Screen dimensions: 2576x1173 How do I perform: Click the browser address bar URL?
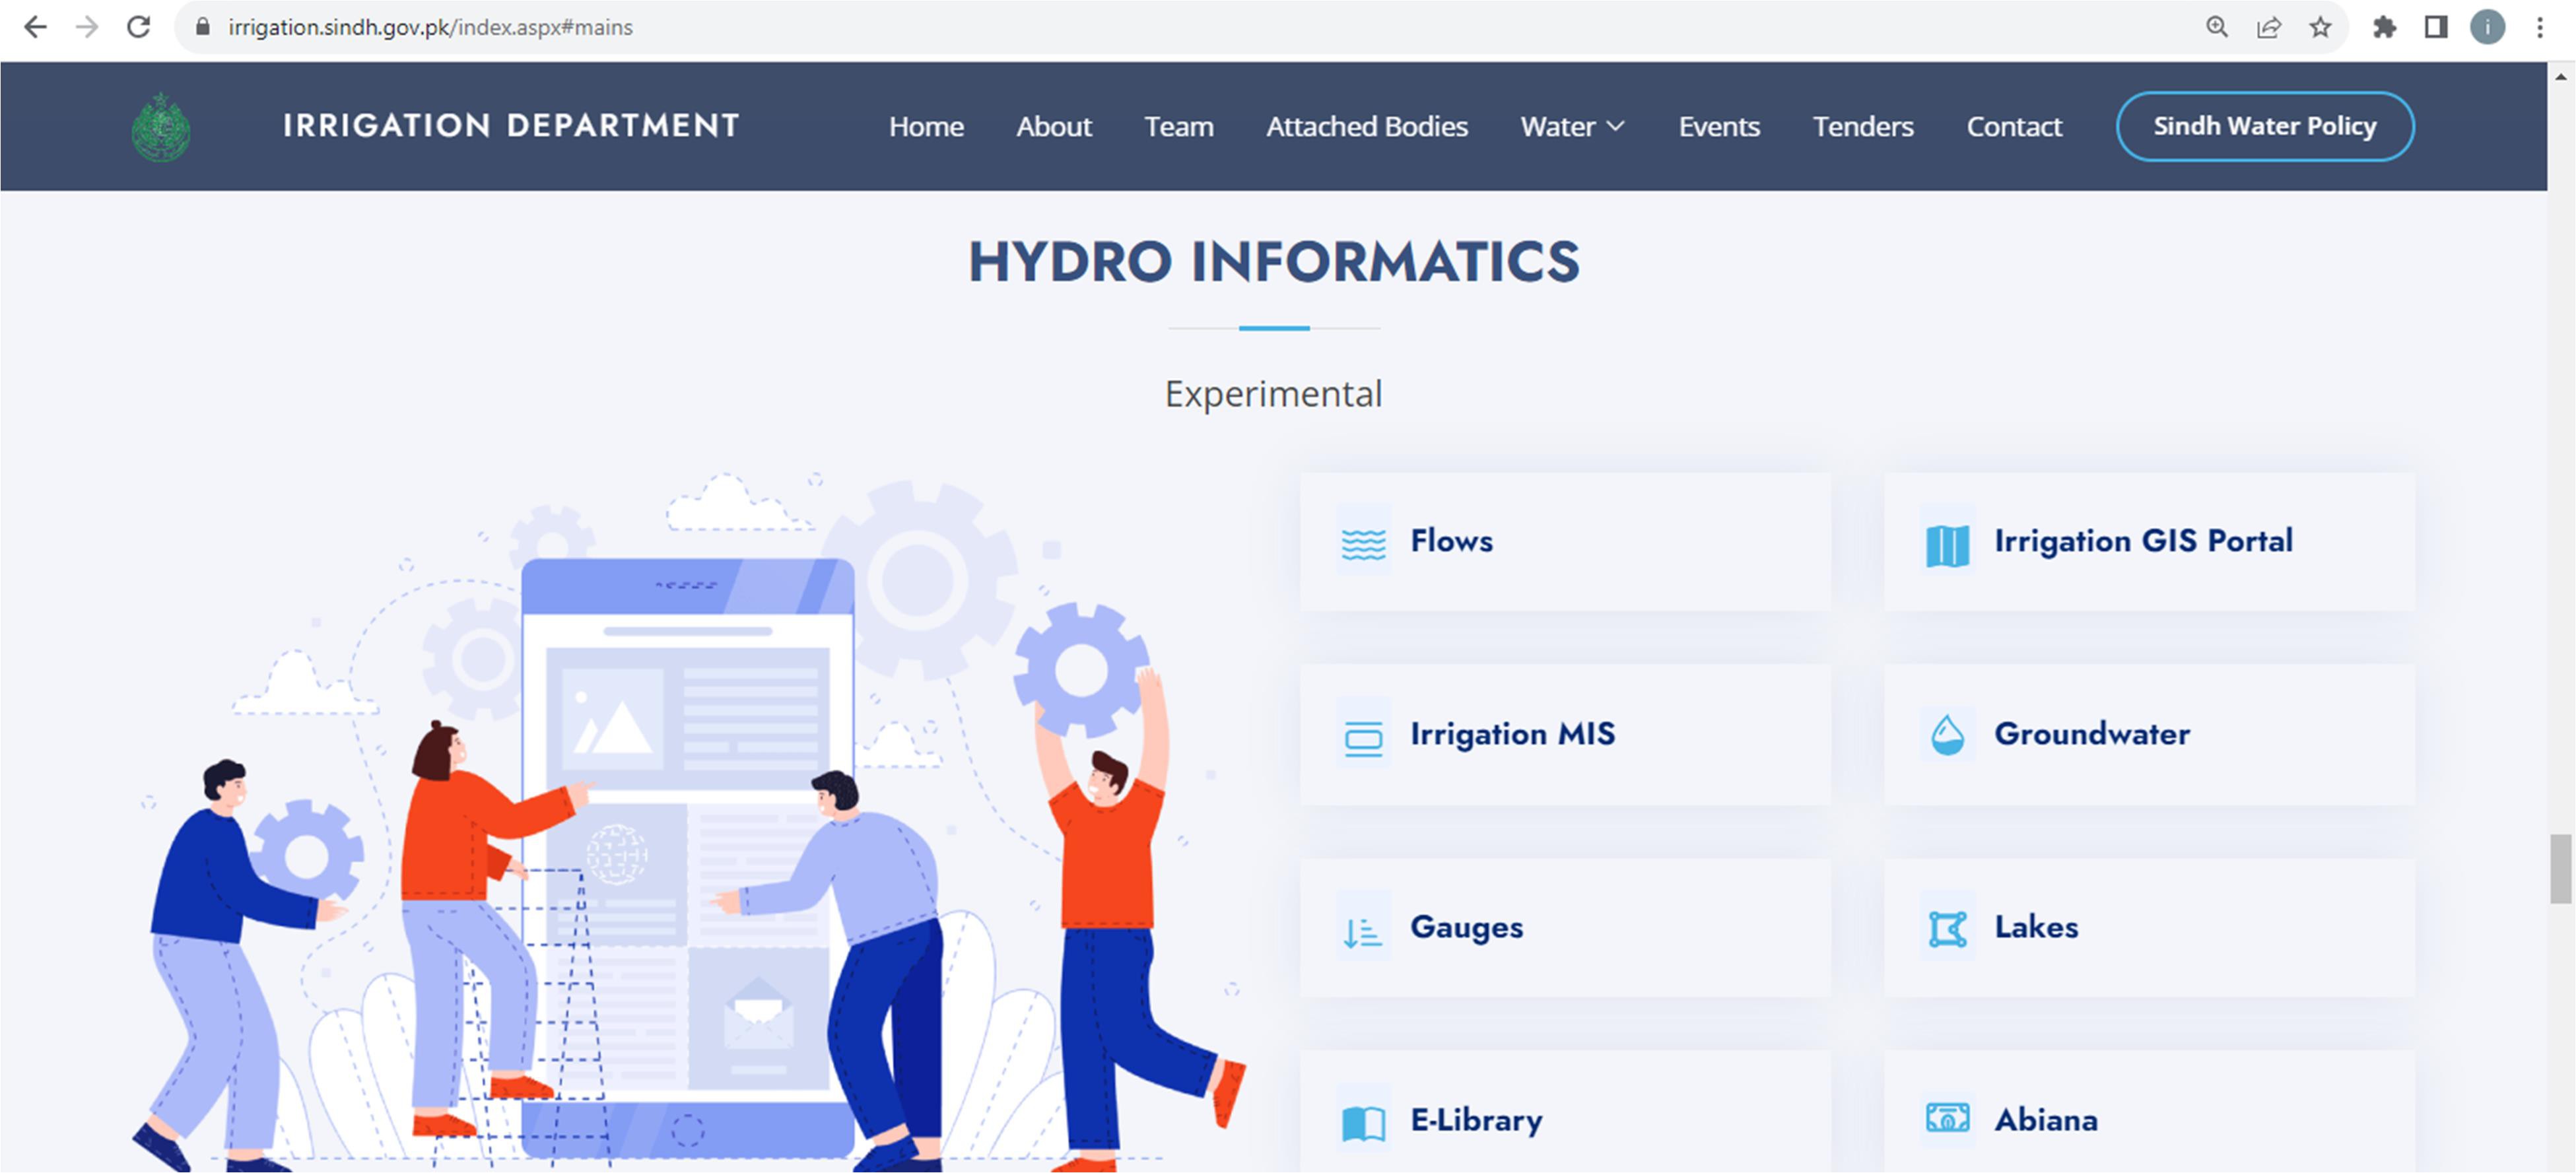coord(430,27)
